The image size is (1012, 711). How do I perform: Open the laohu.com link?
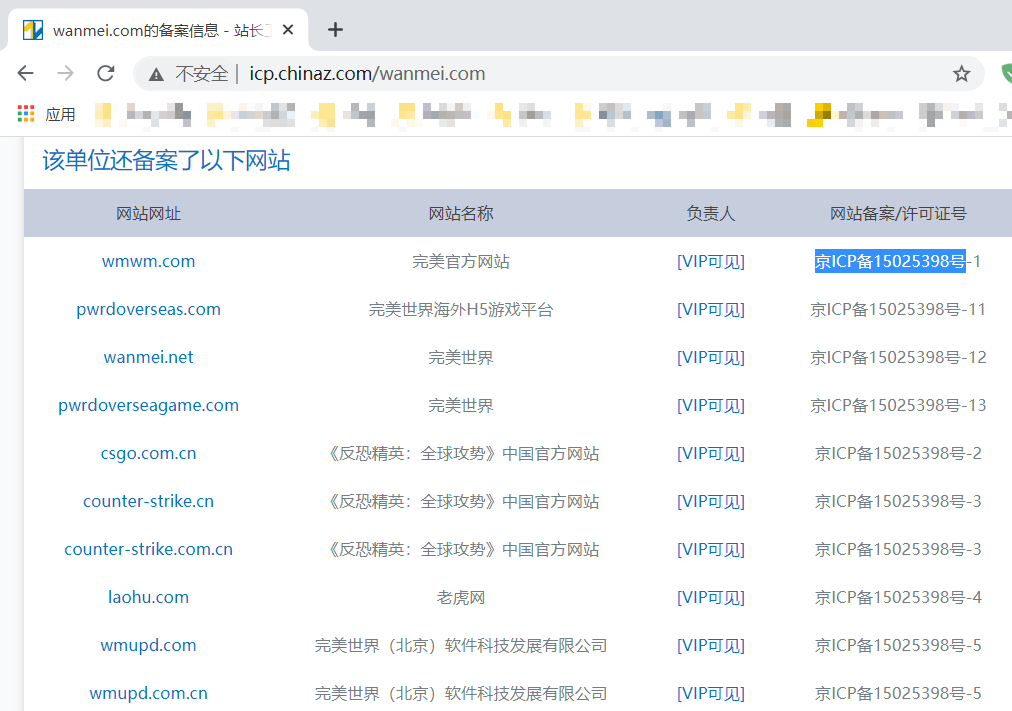point(148,597)
